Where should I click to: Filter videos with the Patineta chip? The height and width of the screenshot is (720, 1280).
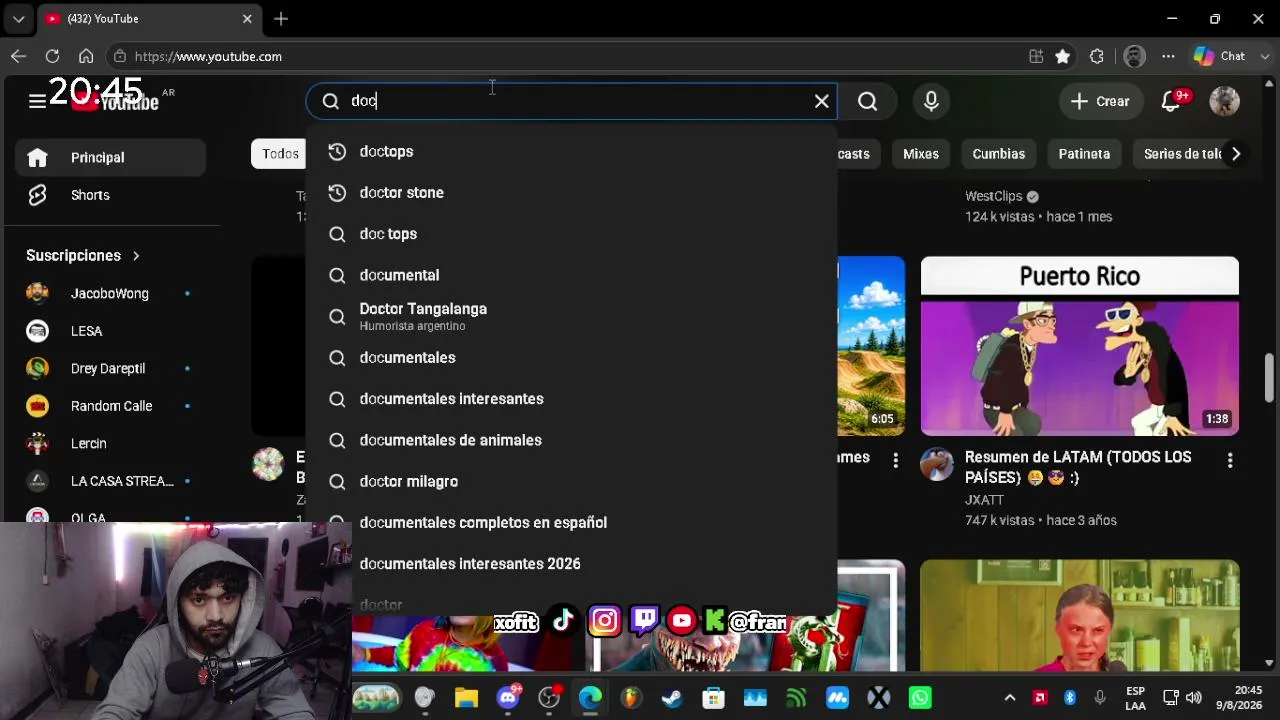click(1084, 154)
